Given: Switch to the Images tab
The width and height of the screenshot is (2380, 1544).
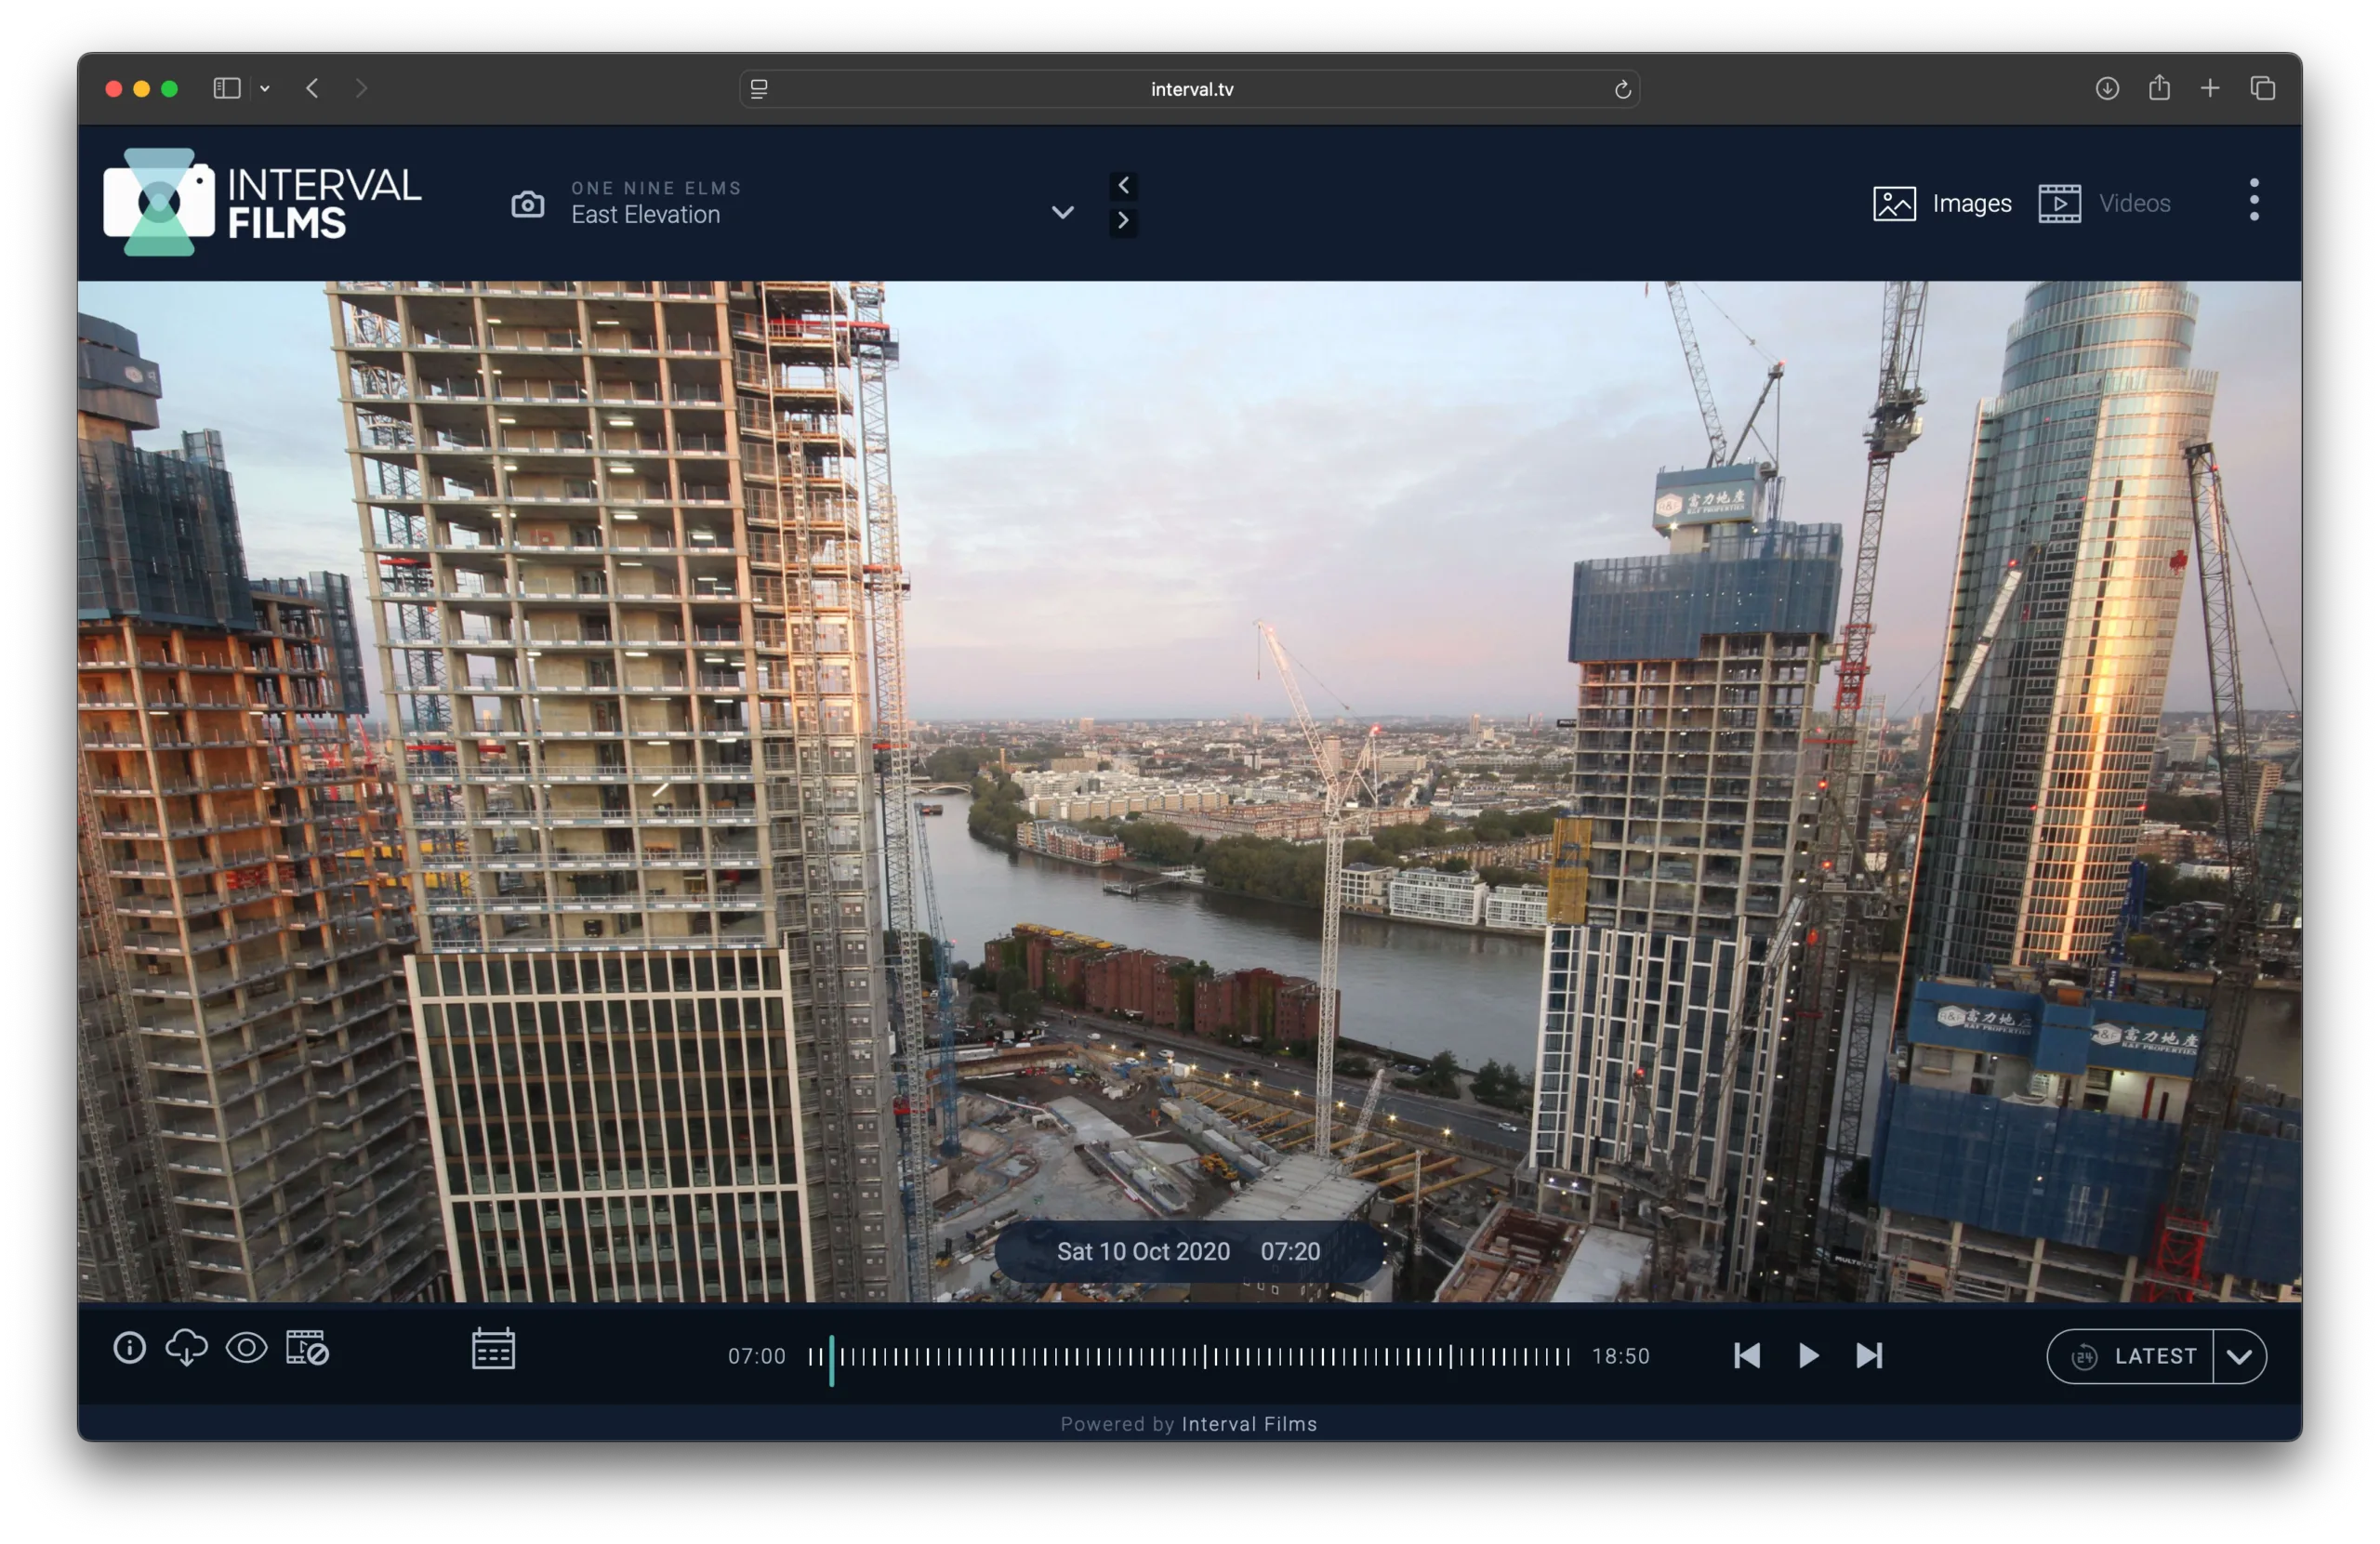Looking at the screenshot, I should click(x=1942, y=204).
